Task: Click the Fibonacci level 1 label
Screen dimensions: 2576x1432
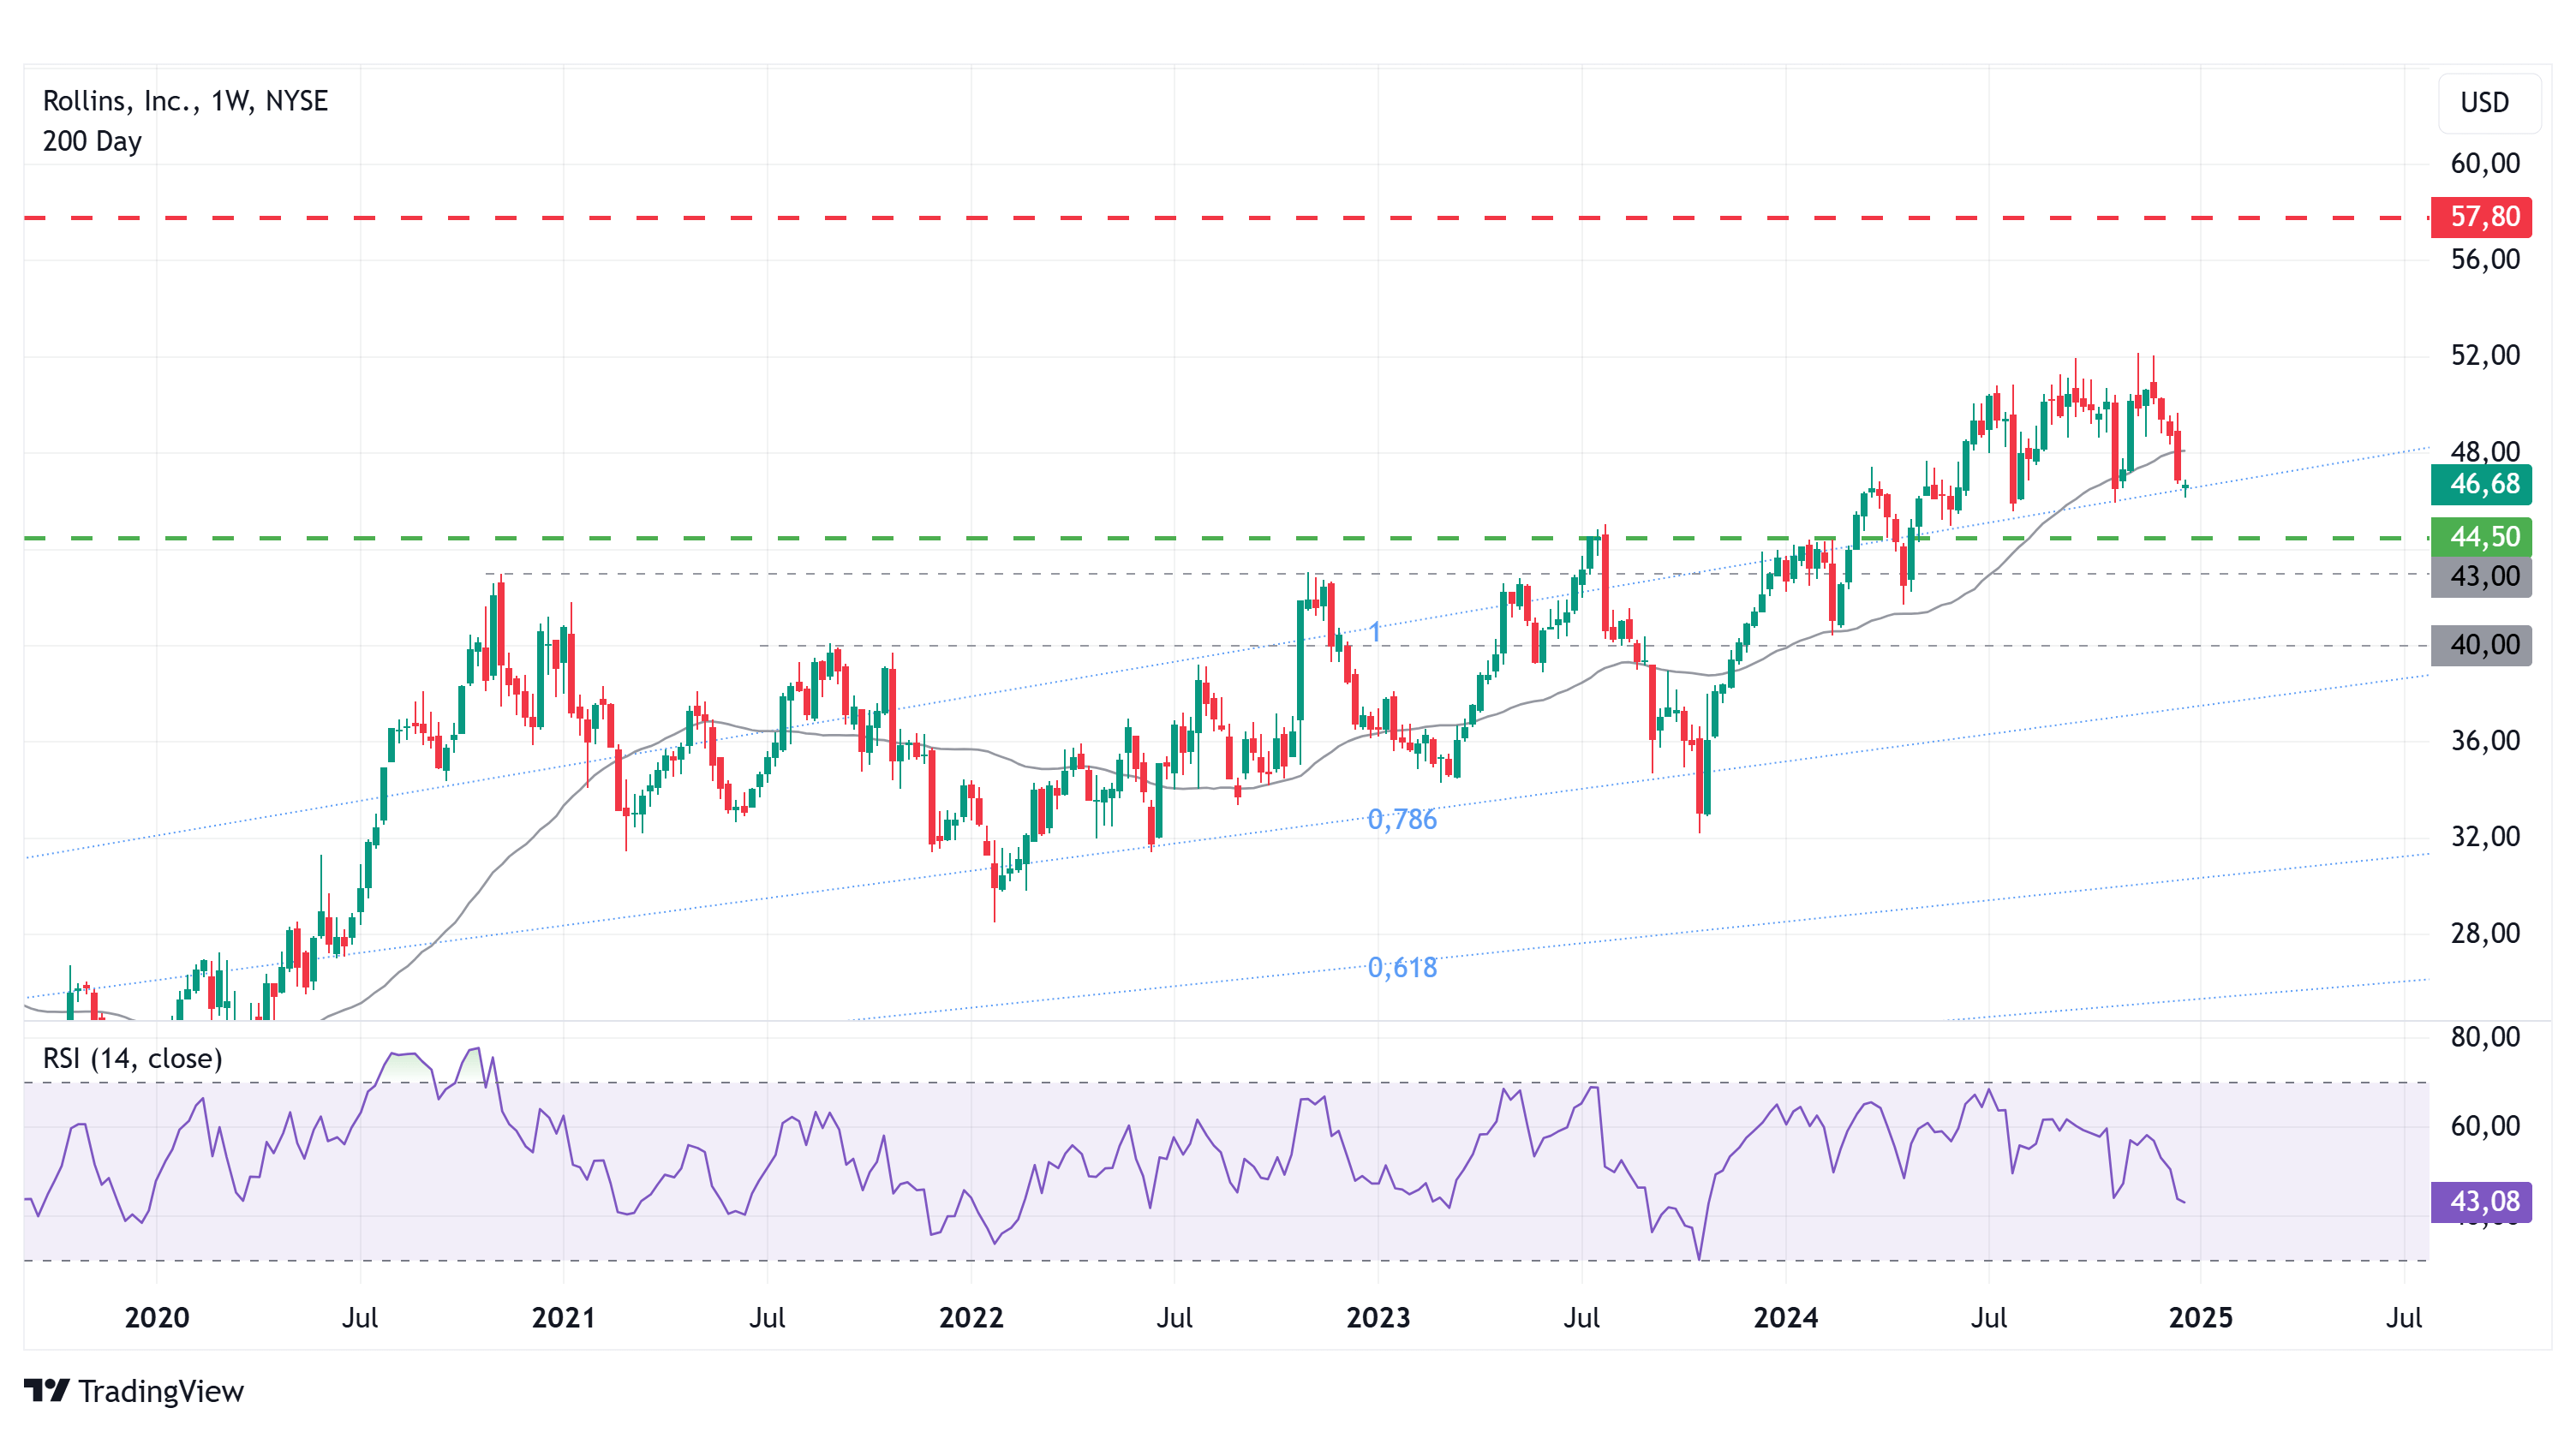Action: [1375, 632]
